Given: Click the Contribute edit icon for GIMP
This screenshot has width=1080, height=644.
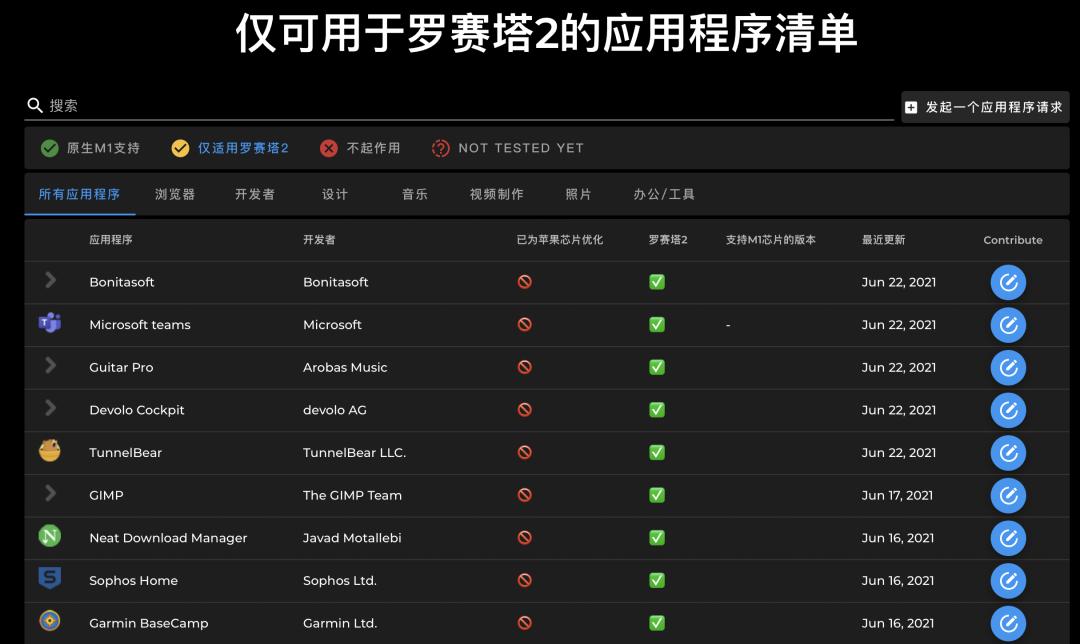Looking at the screenshot, I should tap(1008, 495).
